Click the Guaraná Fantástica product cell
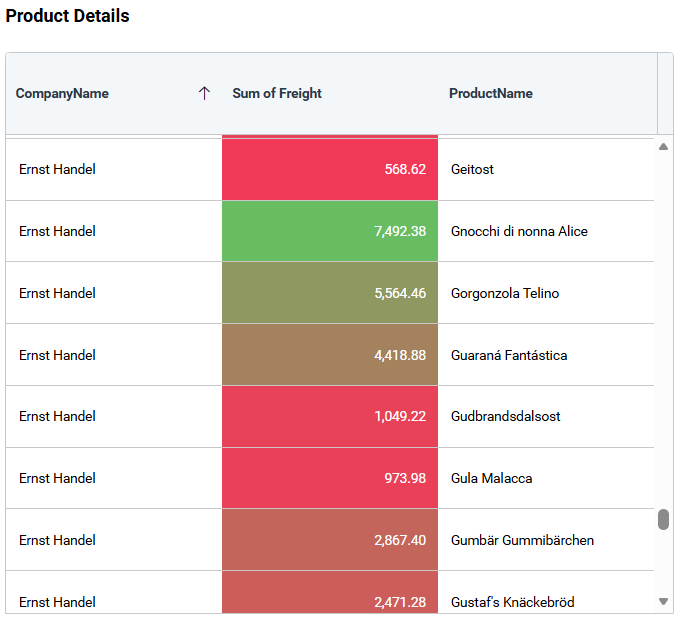The height and width of the screenshot is (620, 680). 509,355
